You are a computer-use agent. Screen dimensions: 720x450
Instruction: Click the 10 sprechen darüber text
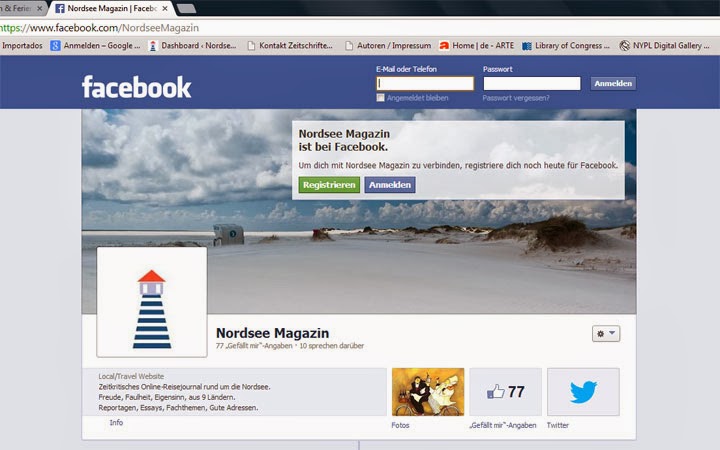pos(332,346)
